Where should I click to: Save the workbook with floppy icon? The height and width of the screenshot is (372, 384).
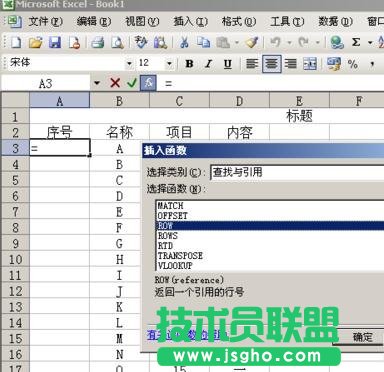55,42
